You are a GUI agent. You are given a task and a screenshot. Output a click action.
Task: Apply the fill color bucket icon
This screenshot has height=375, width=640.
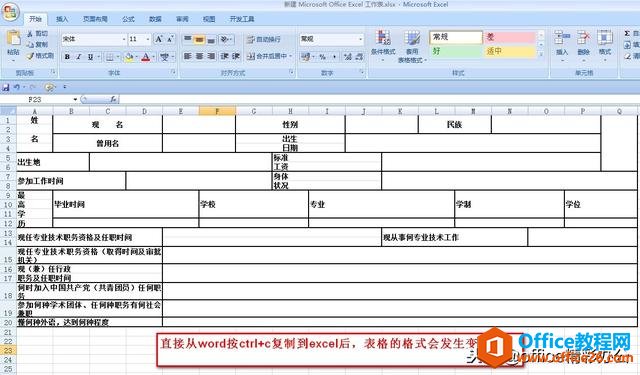(x=129, y=58)
